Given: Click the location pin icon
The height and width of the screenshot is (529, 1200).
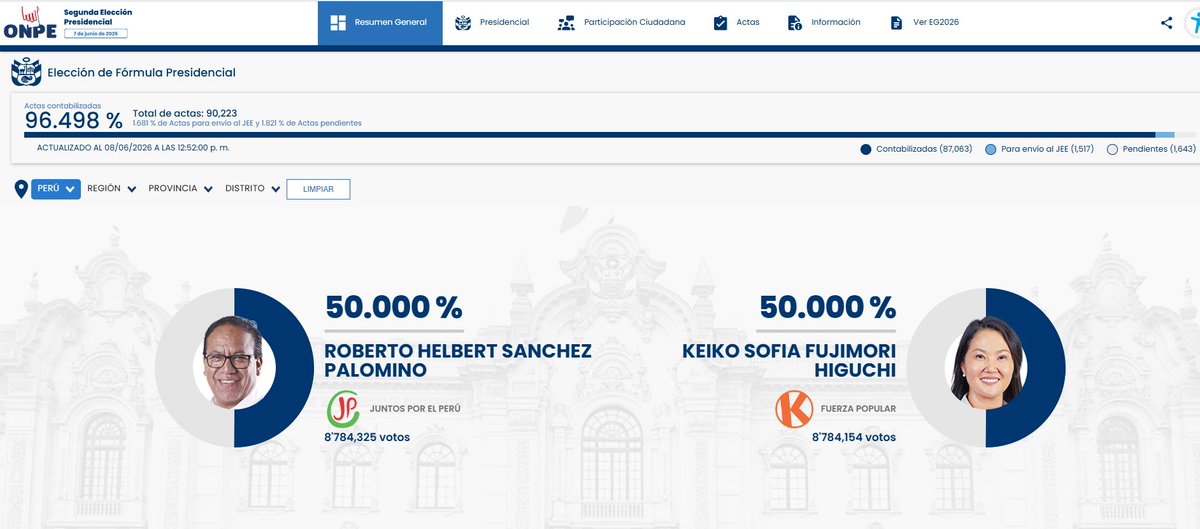Looking at the screenshot, I should click(x=21, y=189).
